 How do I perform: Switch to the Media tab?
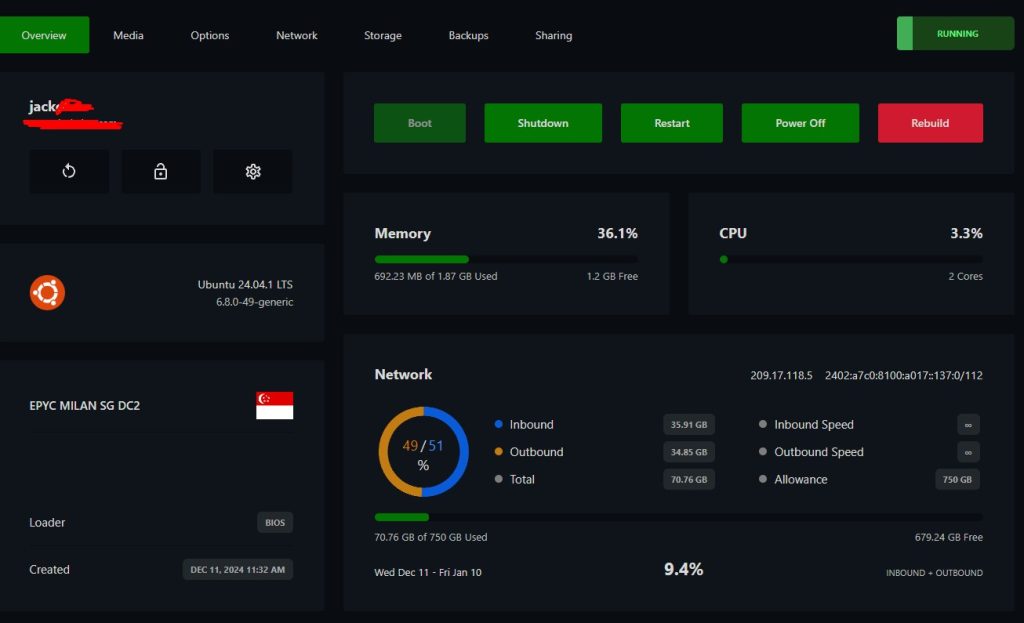point(128,35)
